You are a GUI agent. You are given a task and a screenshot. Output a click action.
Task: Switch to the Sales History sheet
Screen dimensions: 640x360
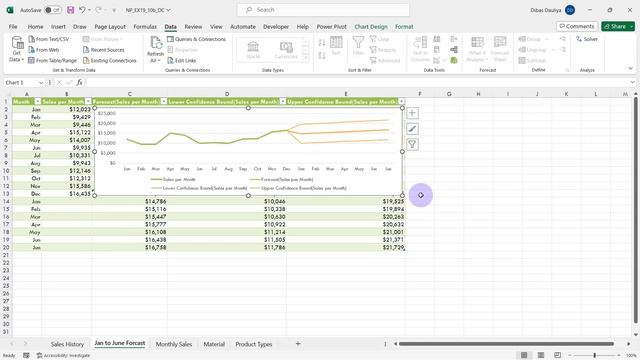pos(67,344)
